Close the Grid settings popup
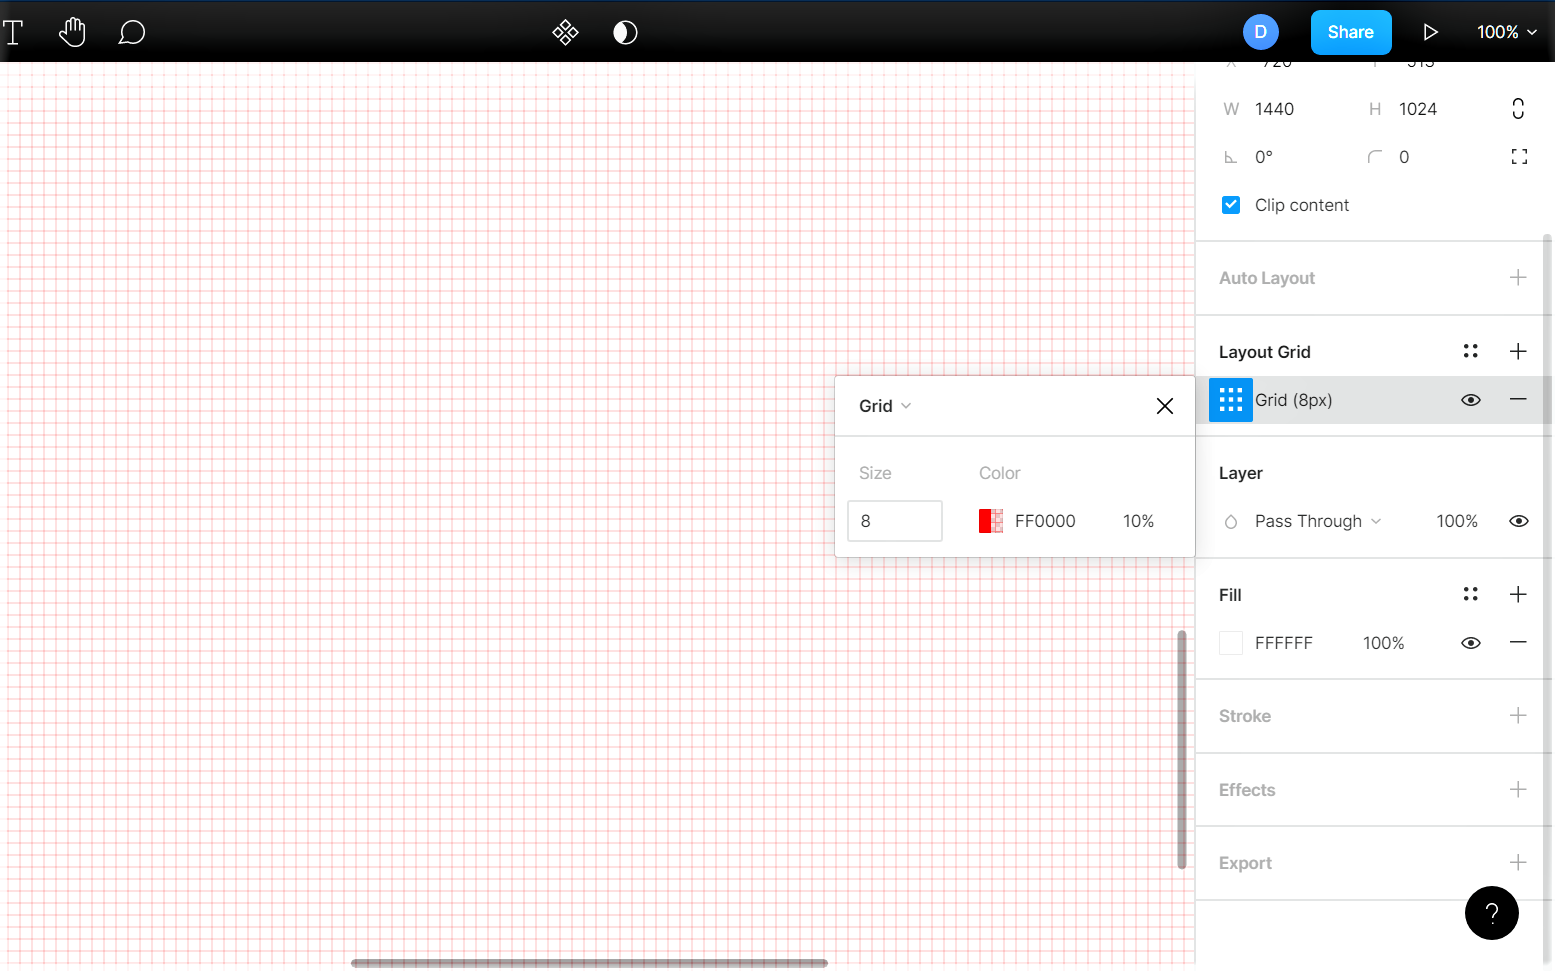Image resolution: width=1555 pixels, height=971 pixels. pos(1165,406)
